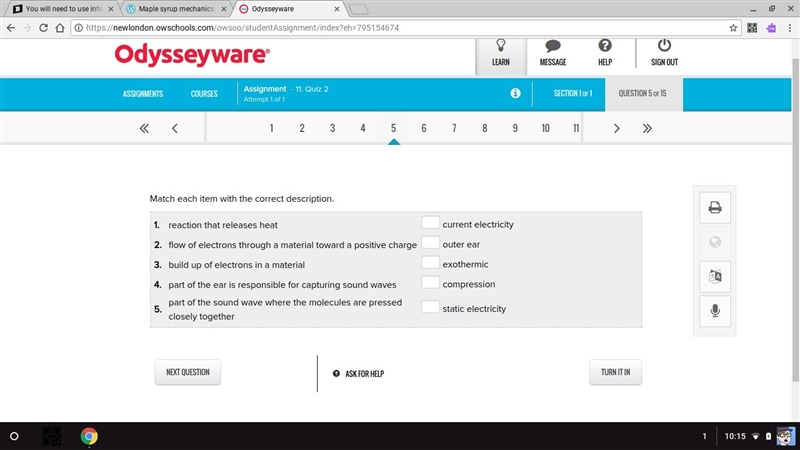
Task: Activate the microphone text-to-speech icon
Action: pyautogui.click(x=715, y=311)
